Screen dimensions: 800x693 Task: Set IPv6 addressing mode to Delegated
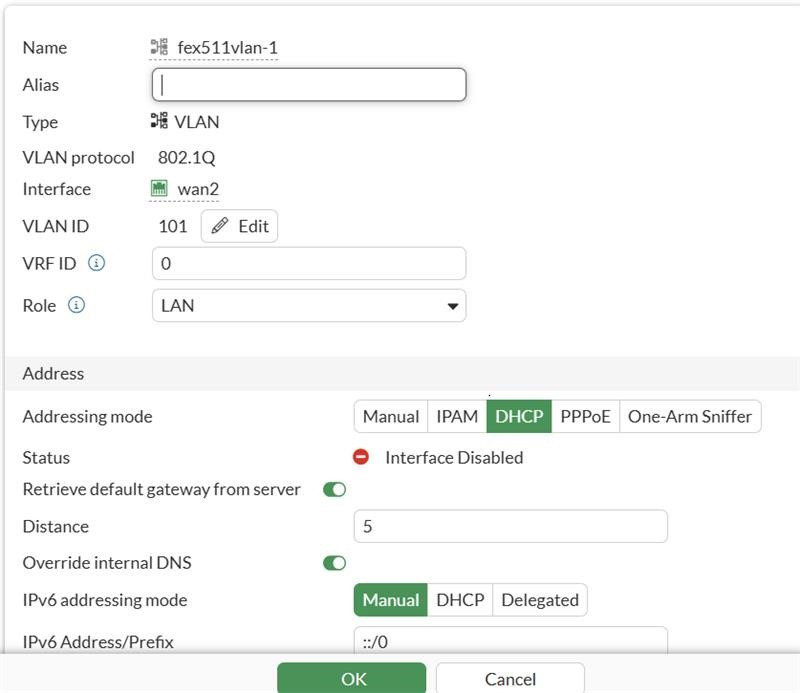tap(539, 600)
